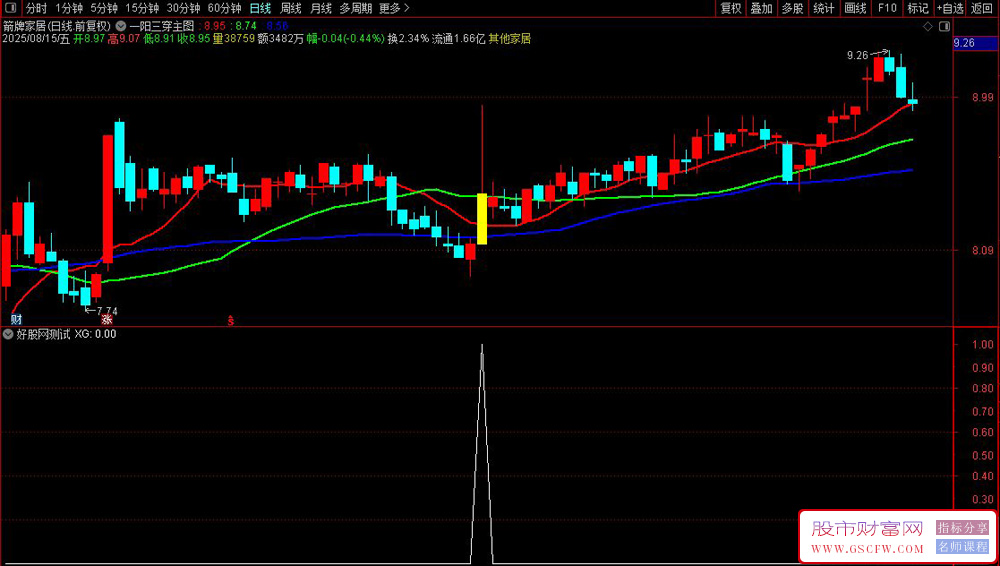Click the 9.26 high price annotation
This screenshot has height=566, width=1000.
[857, 56]
